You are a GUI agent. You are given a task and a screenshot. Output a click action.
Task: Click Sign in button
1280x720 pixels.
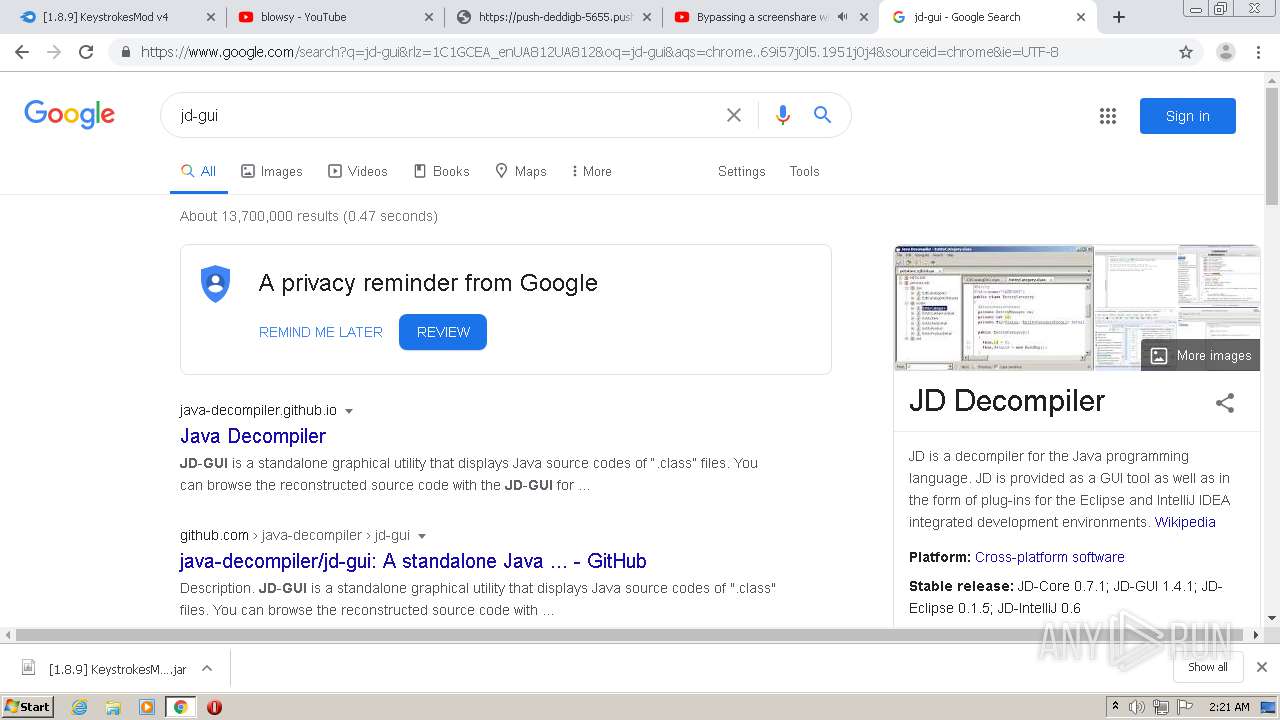(1187, 116)
